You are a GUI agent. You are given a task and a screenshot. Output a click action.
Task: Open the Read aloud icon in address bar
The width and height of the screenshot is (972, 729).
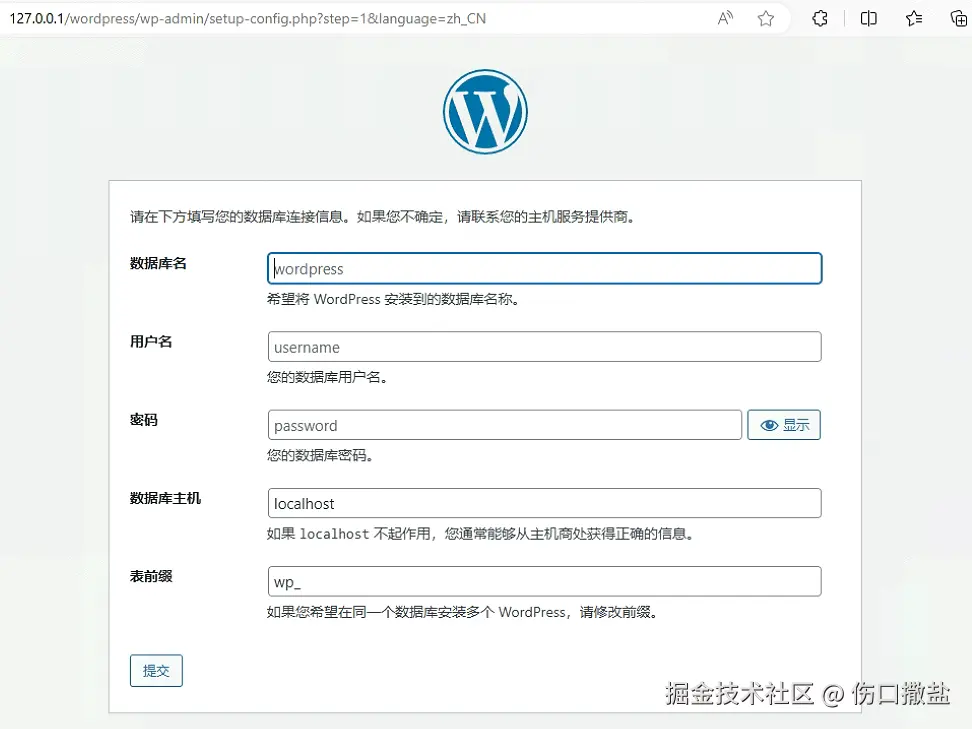pos(725,19)
